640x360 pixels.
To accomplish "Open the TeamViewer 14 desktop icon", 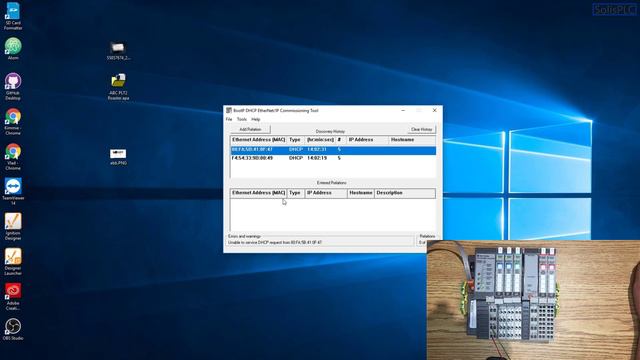I will 13,191.
